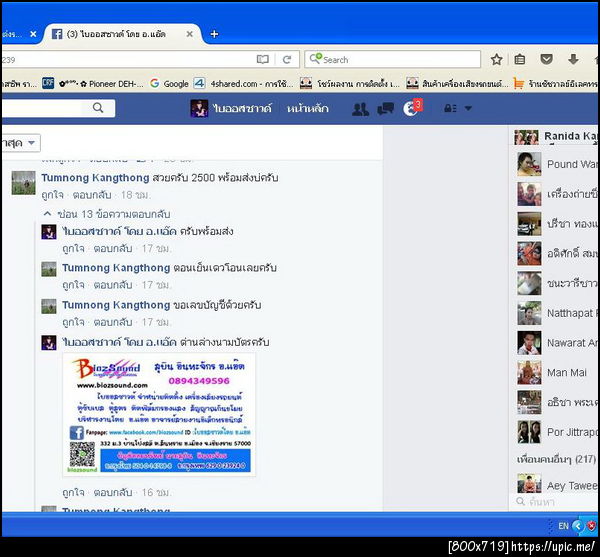Screen dimensions: 600x557
Task: Open chat with Nawarat contact
Action: (x=555, y=343)
